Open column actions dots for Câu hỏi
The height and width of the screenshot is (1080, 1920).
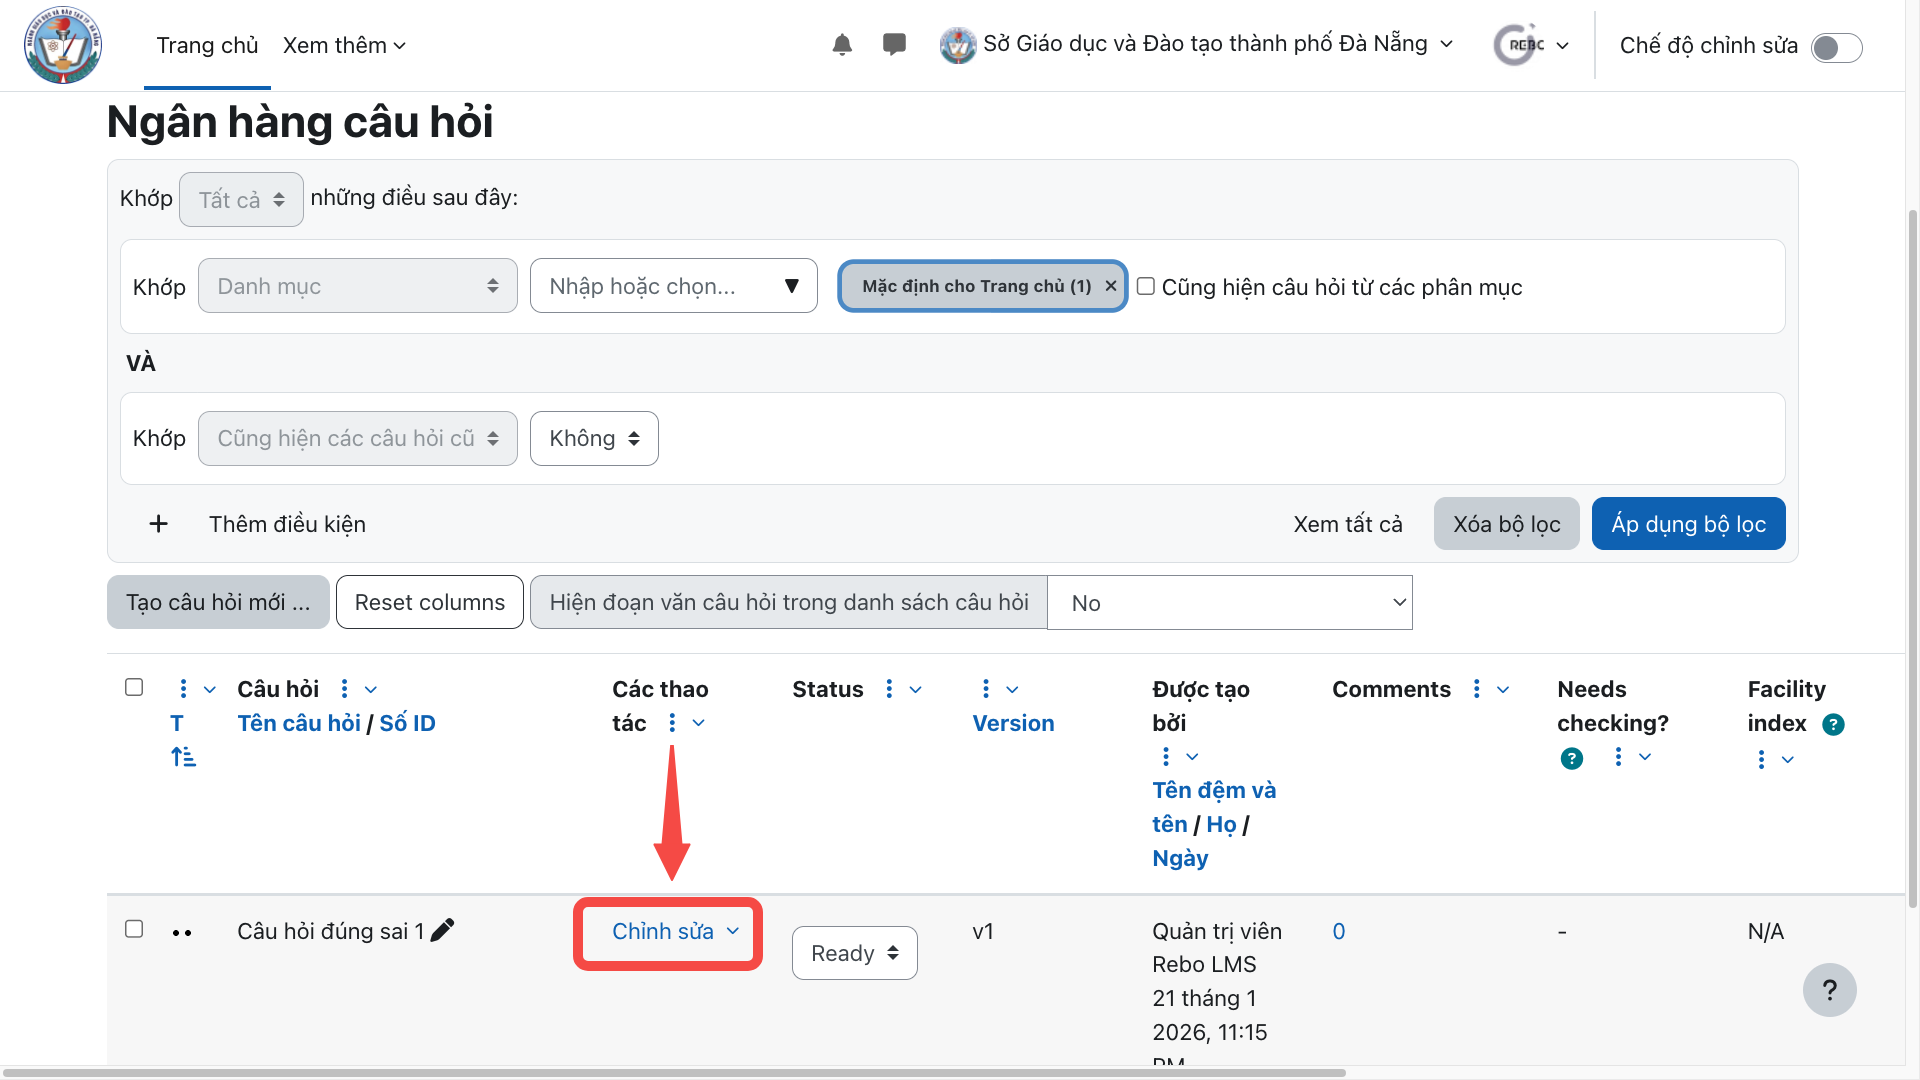pyautogui.click(x=344, y=689)
